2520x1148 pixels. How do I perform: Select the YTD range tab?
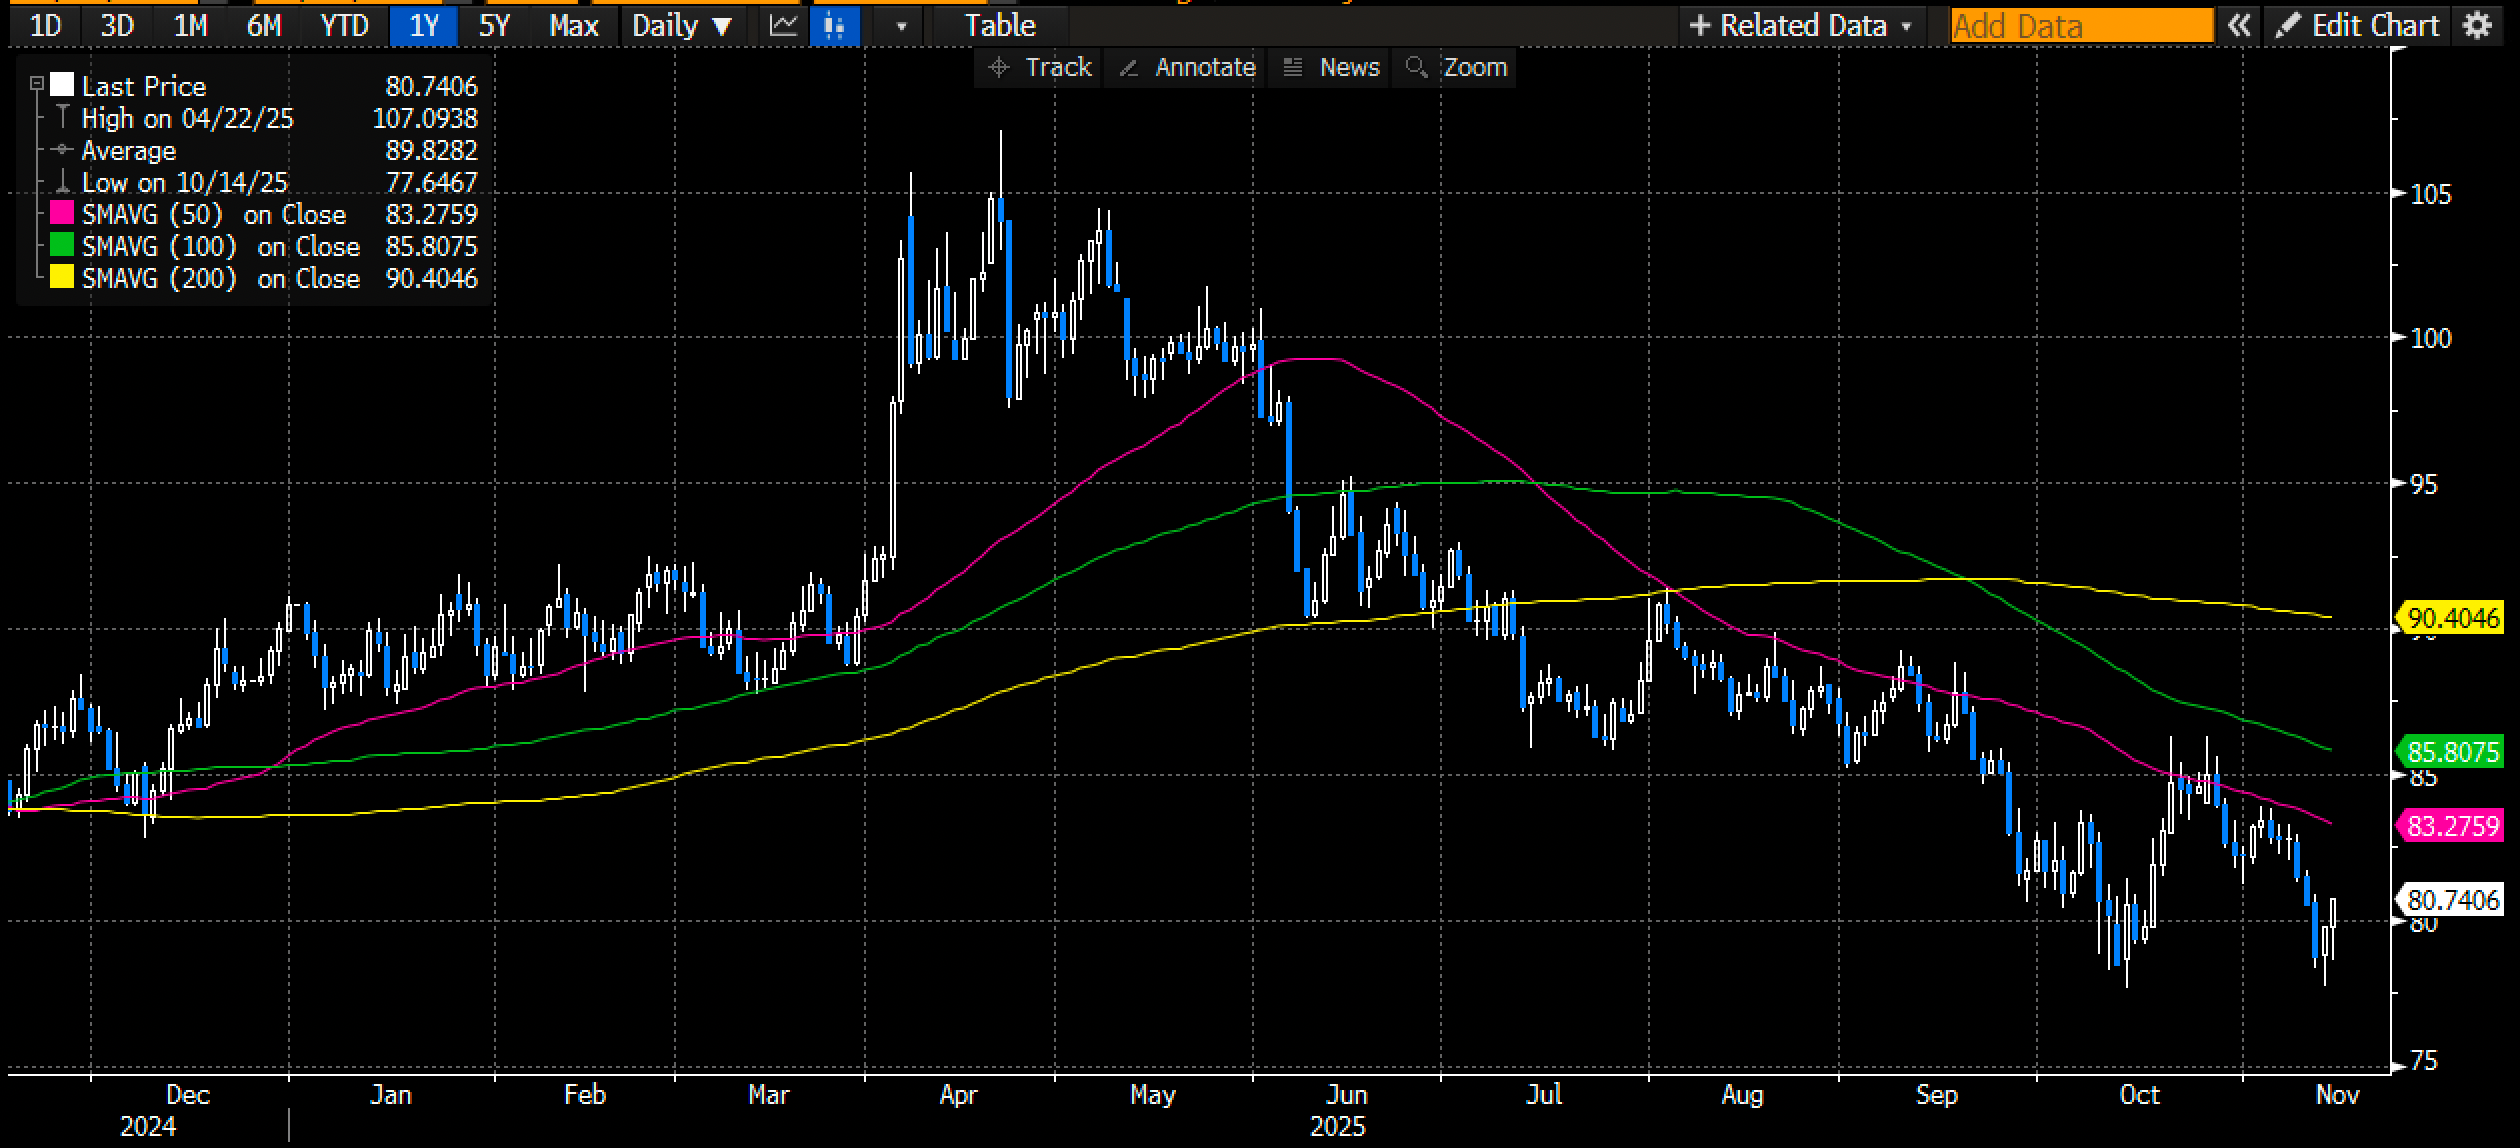[x=344, y=26]
